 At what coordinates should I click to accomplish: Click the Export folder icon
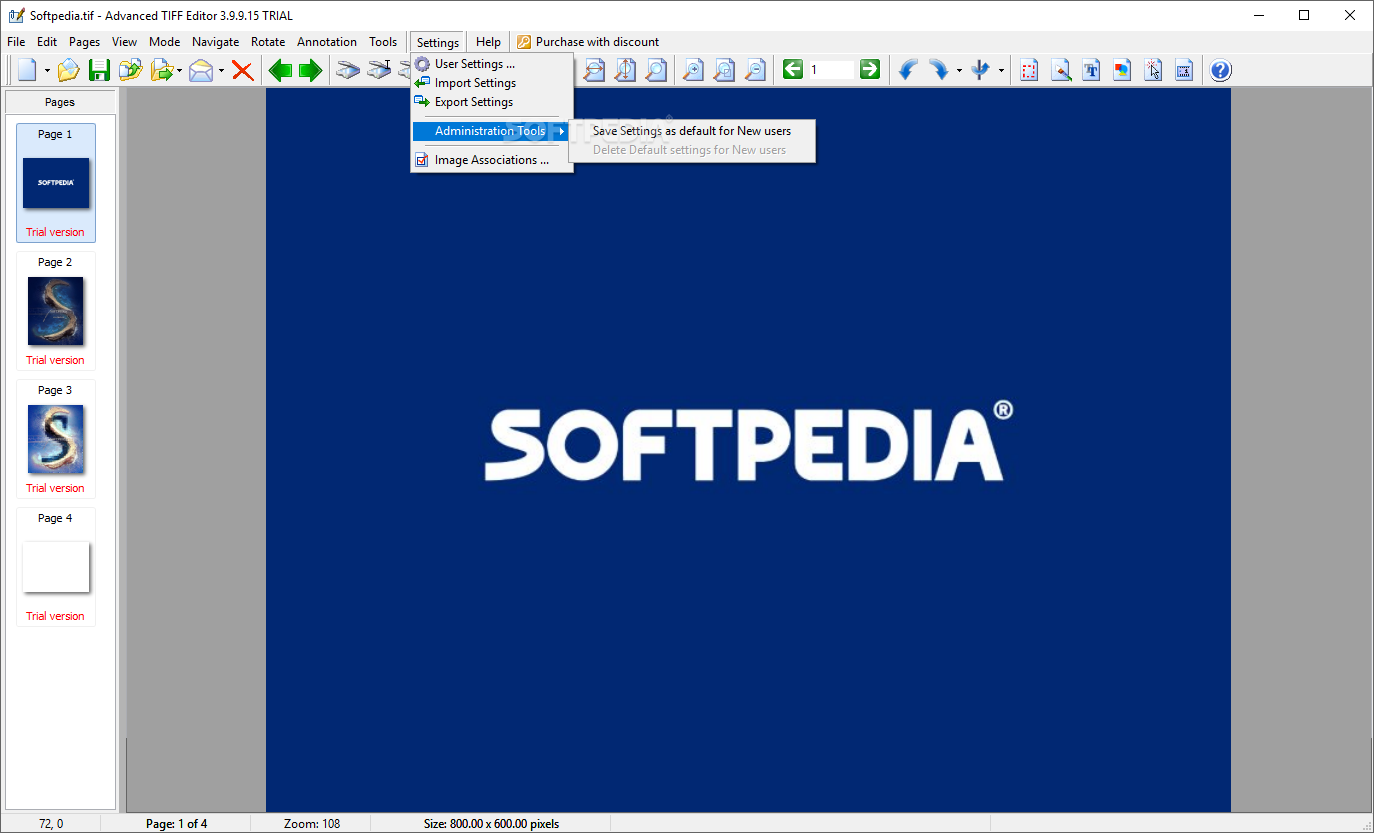click(161, 70)
